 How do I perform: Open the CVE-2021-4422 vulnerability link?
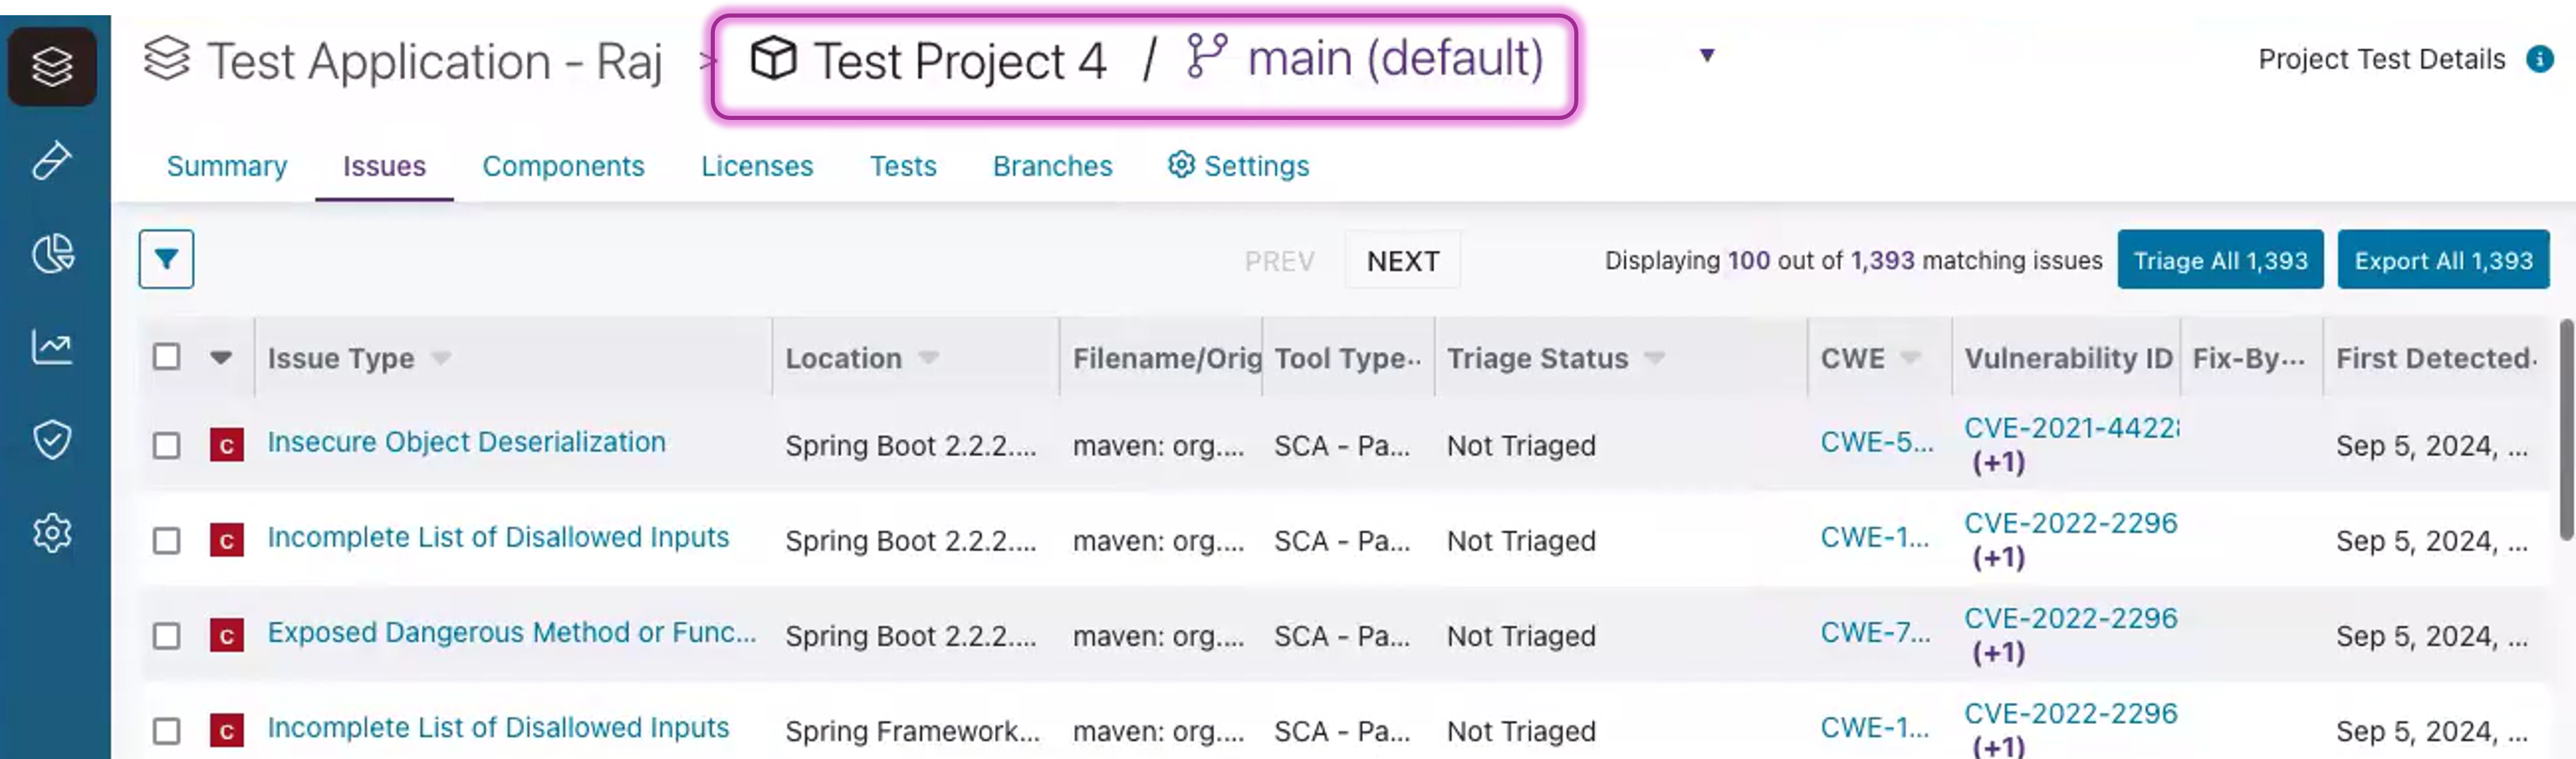[2070, 428]
